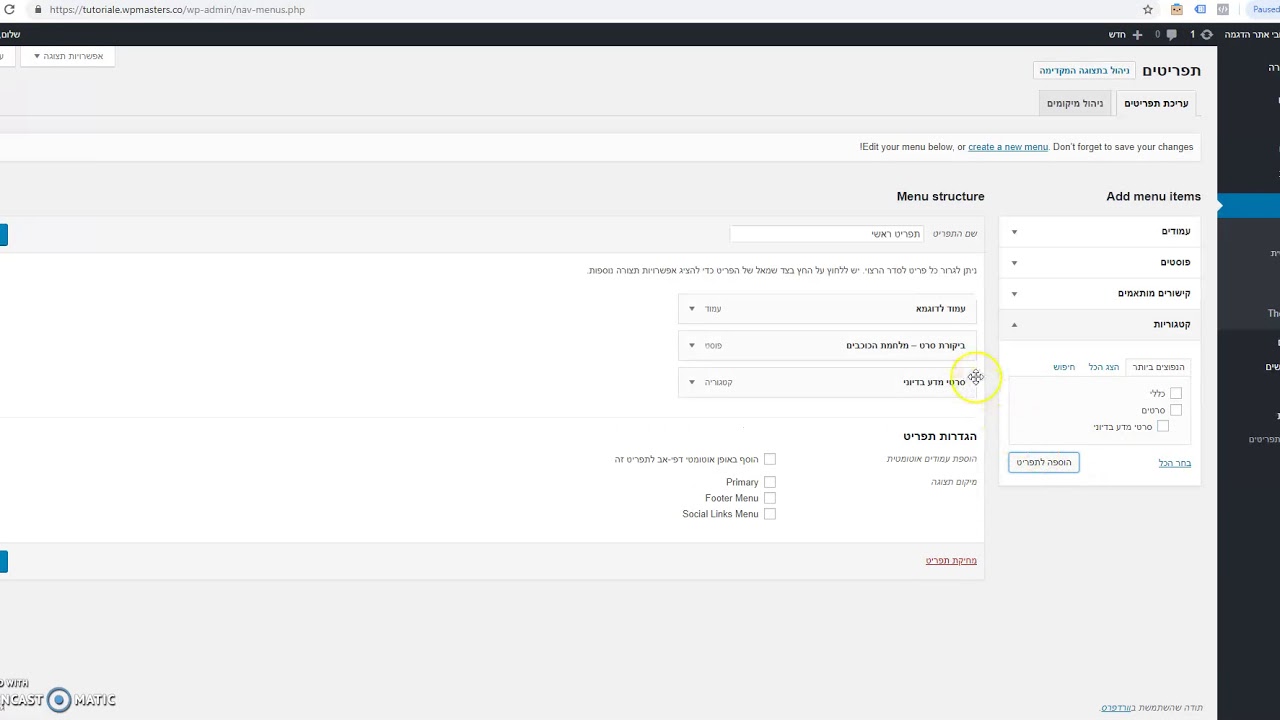Check the Social Links Menu location
This screenshot has height=720, width=1280.
[770, 514]
